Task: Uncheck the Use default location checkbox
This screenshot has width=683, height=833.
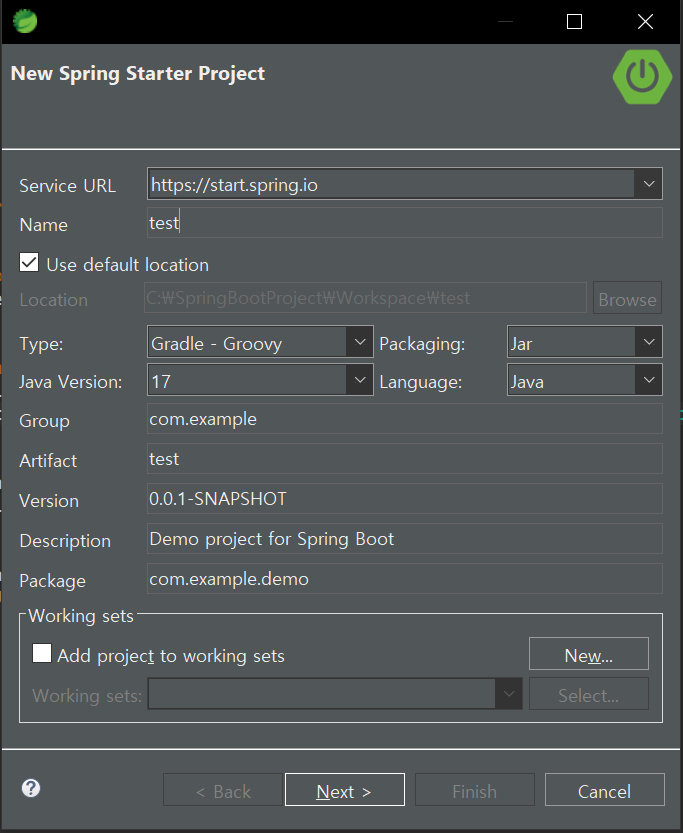Action: point(29,264)
